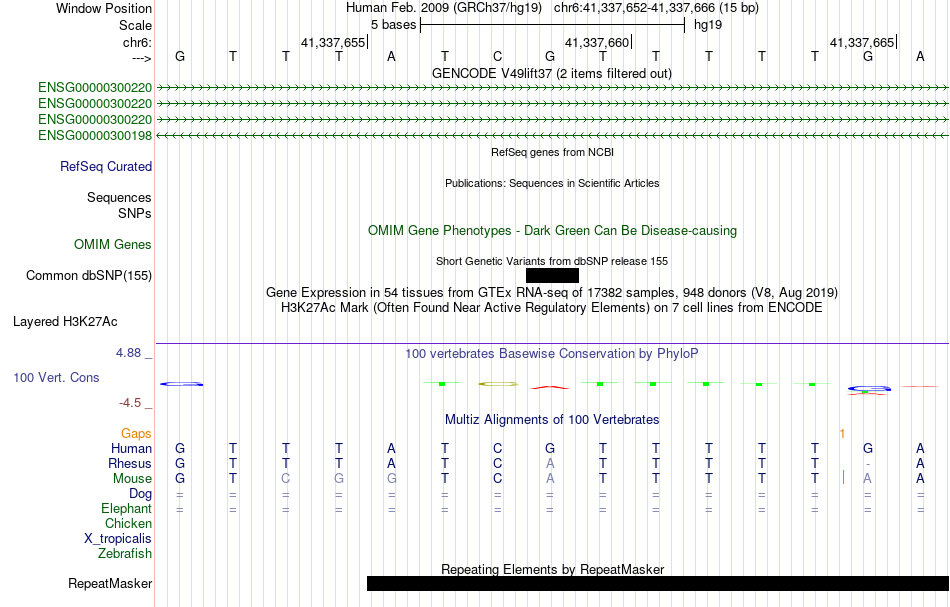
Task: Click the 41,337,655 ruler position label
Action: click(x=333, y=42)
